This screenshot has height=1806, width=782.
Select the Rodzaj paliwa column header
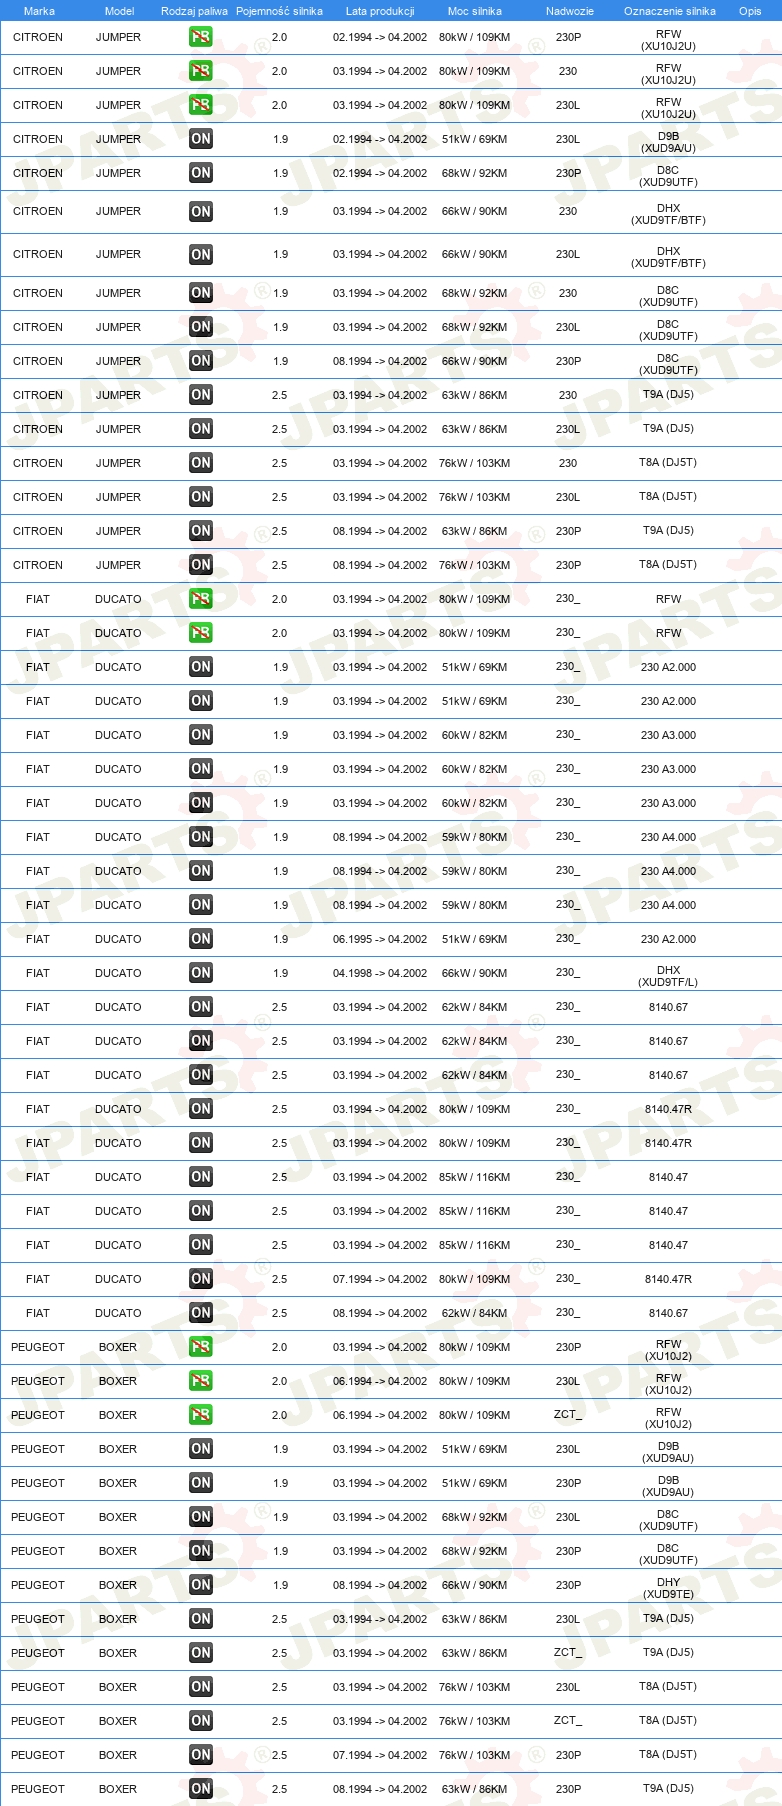pyautogui.click(x=194, y=11)
